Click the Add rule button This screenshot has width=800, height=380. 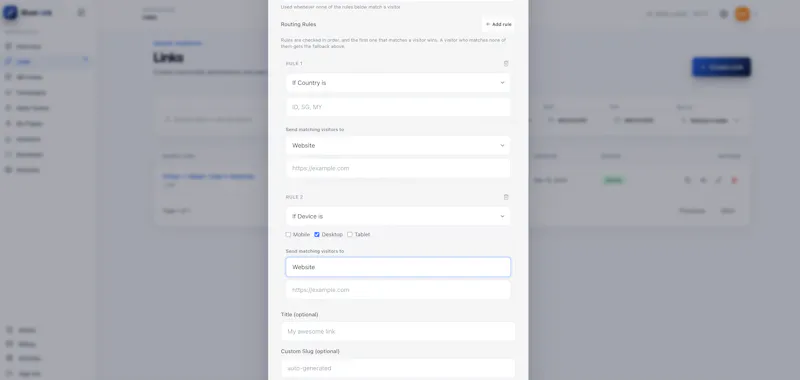pyautogui.click(x=498, y=24)
